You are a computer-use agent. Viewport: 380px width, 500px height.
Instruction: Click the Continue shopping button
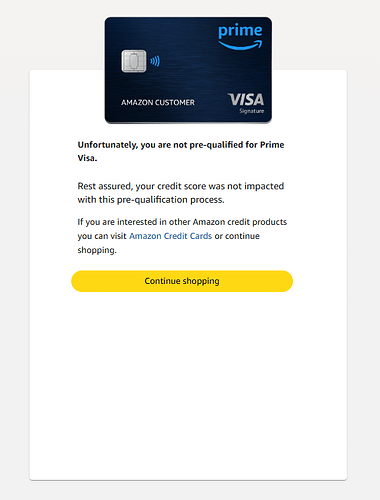[182, 281]
